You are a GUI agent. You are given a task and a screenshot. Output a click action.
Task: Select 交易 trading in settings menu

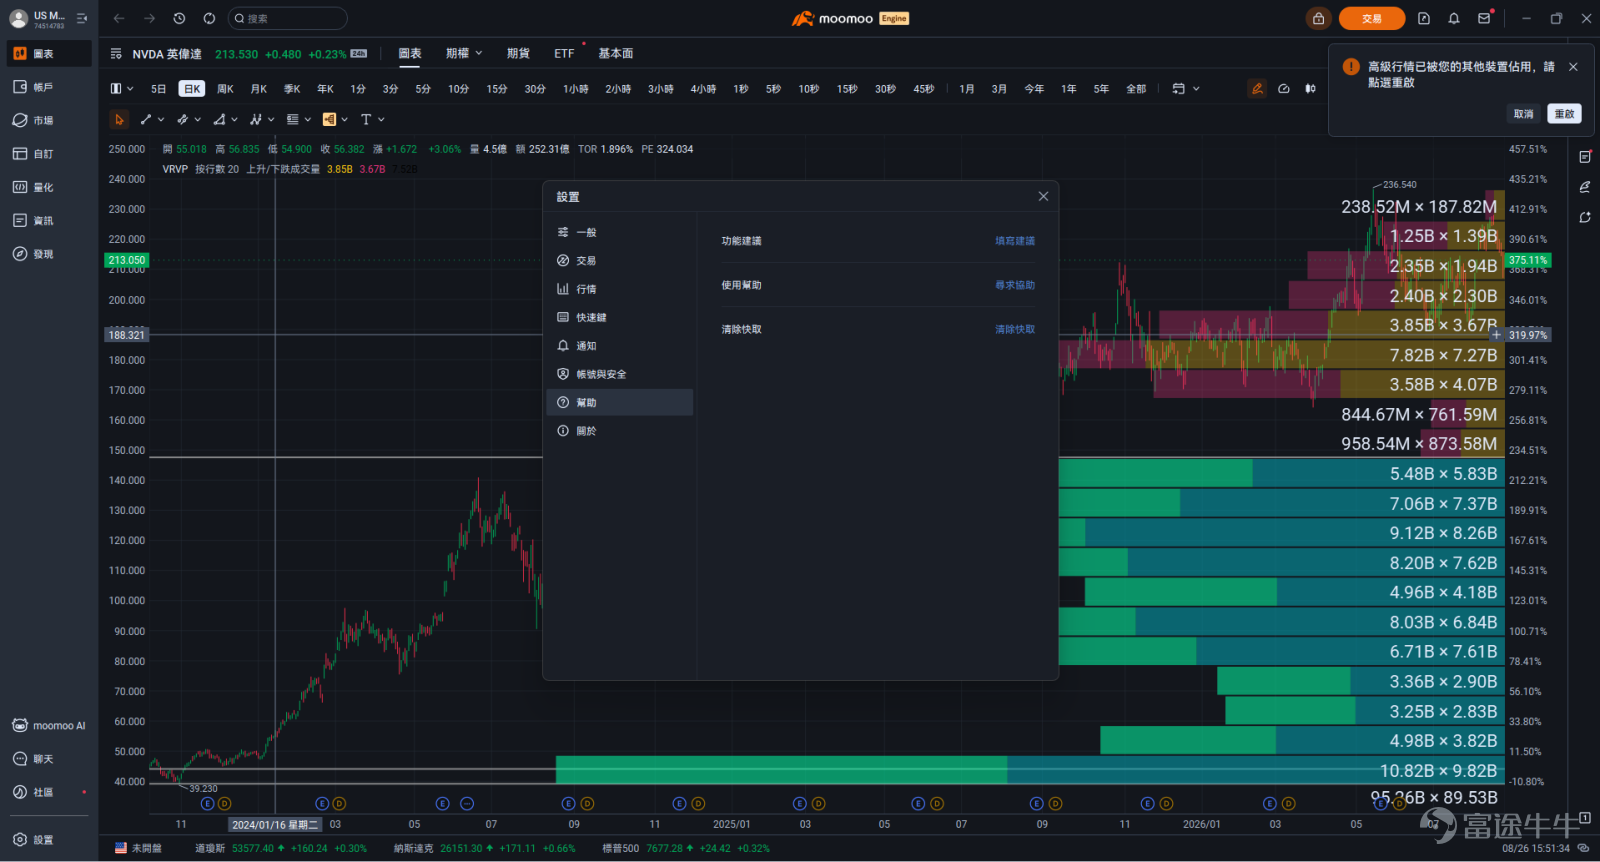[619, 260]
